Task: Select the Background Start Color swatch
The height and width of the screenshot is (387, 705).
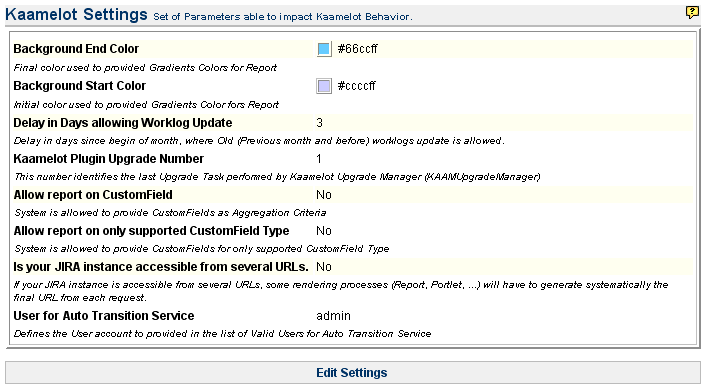Action: pyautogui.click(x=324, y=86)
